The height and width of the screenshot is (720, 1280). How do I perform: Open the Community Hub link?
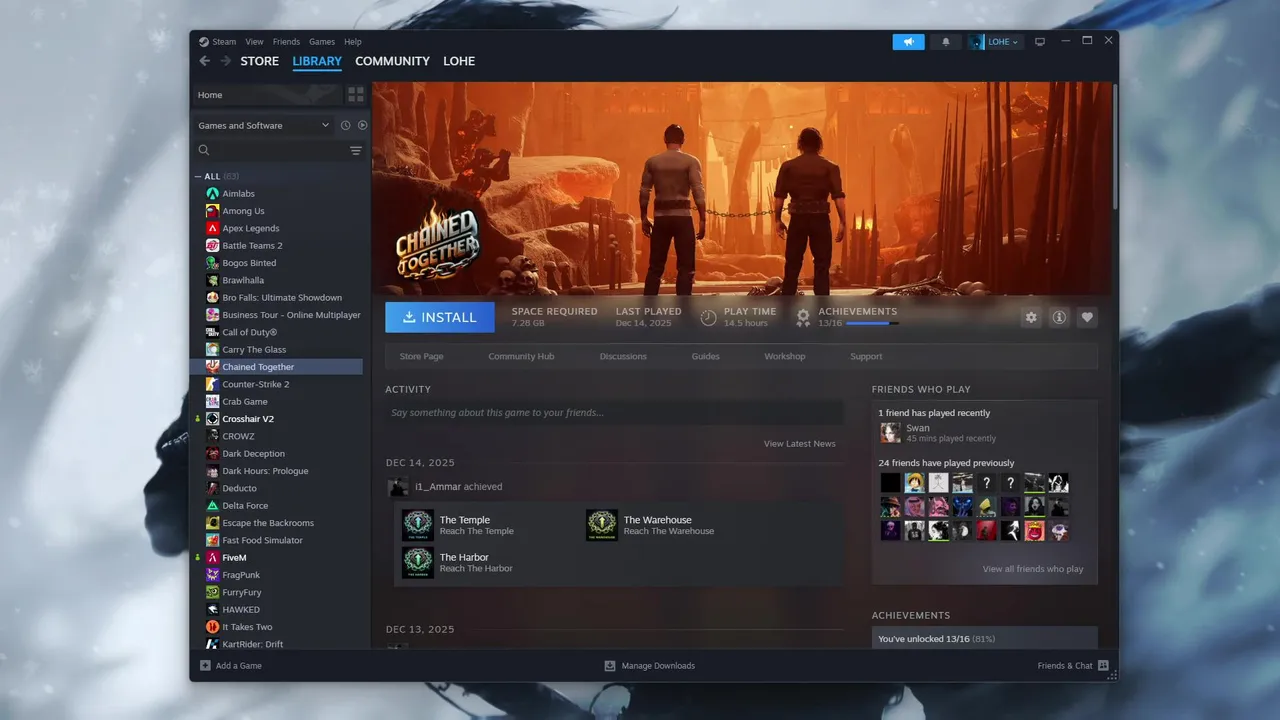point(521,356)
